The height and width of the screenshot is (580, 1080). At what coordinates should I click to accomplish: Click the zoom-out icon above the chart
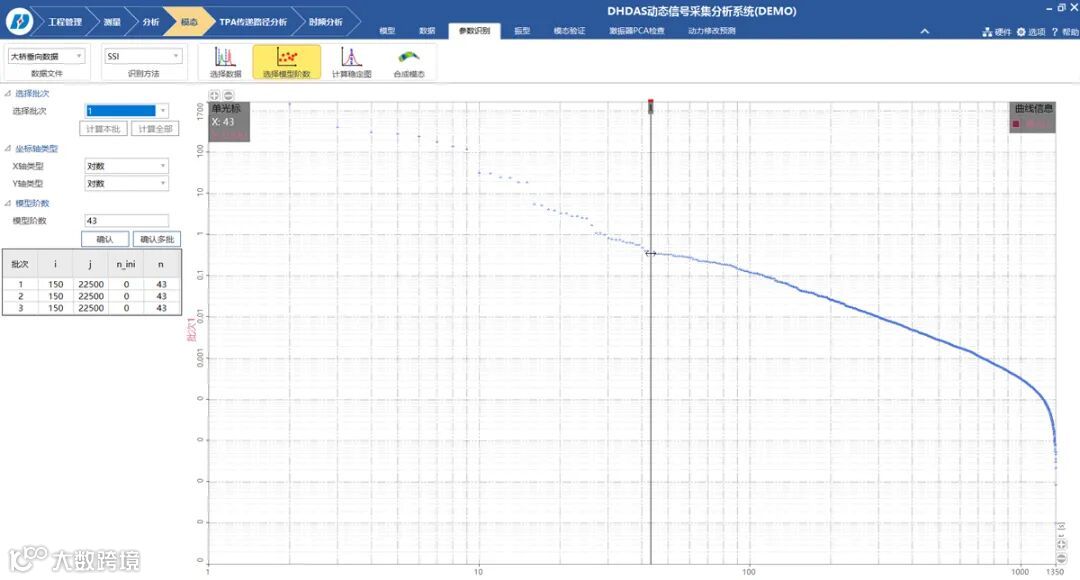point(228,95)
